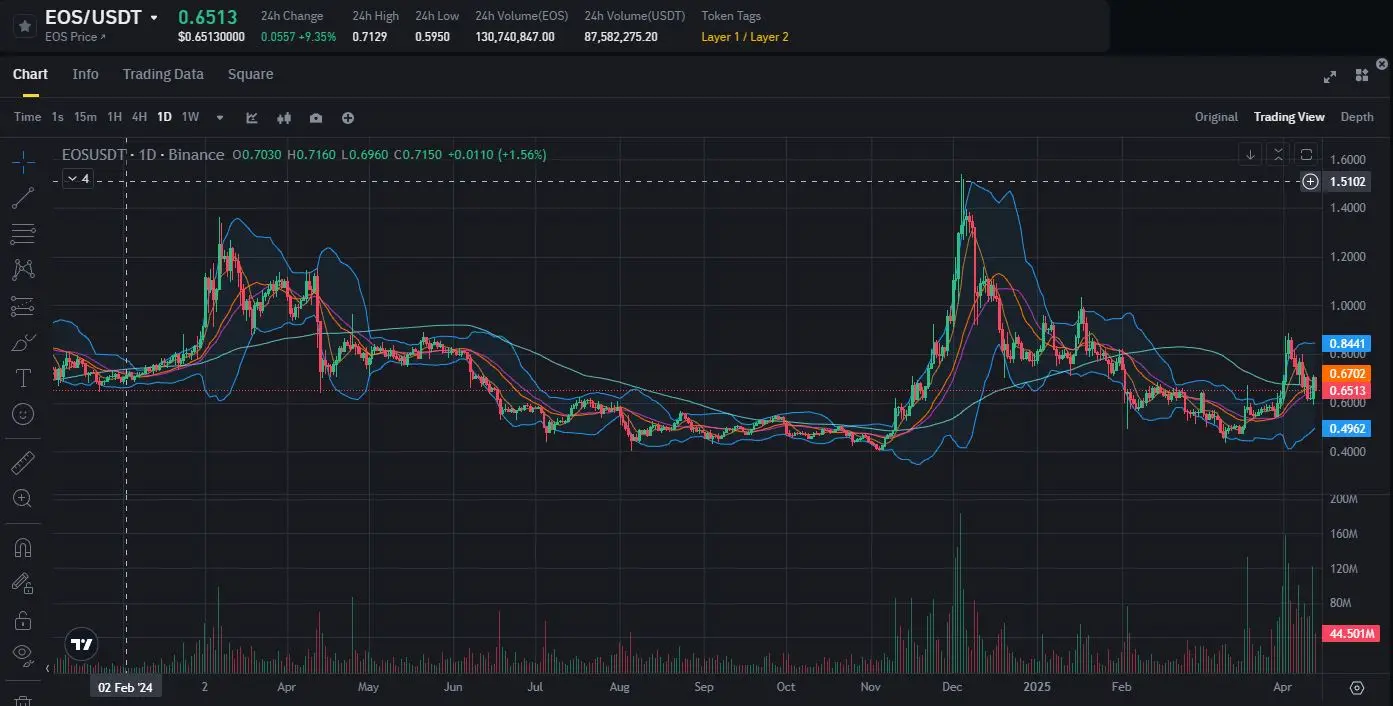Open the chart layout grid icon

pyautogui.click(x=1361, y=76)
